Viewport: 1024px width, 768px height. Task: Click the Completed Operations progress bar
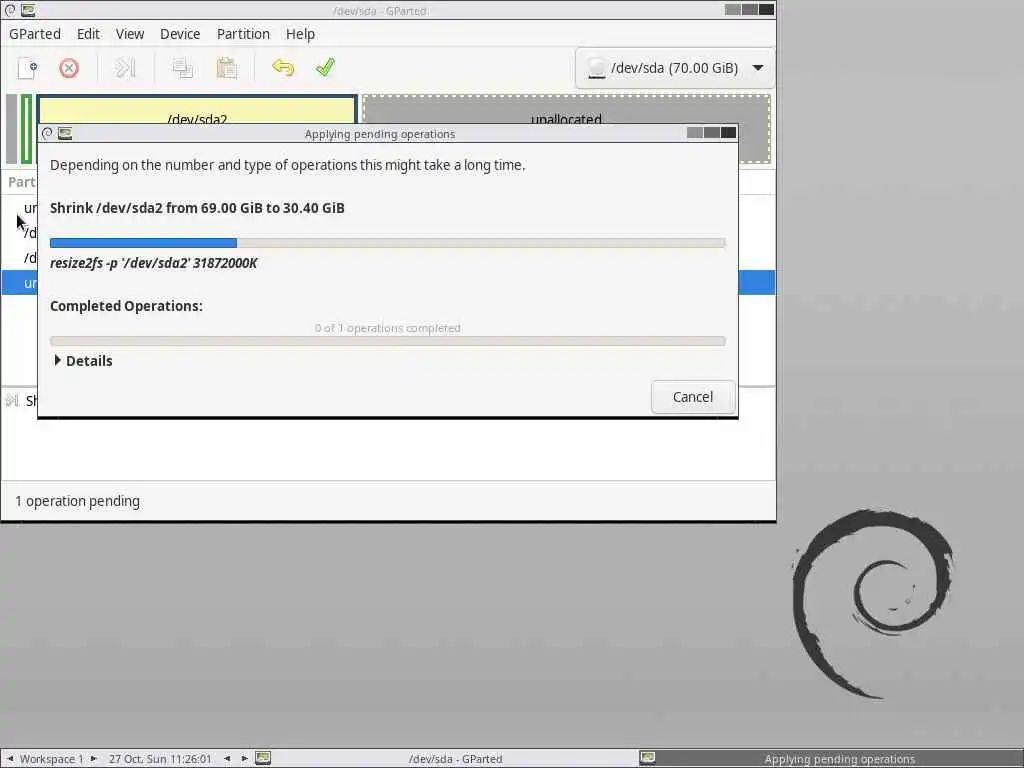[x=388, y=341]
